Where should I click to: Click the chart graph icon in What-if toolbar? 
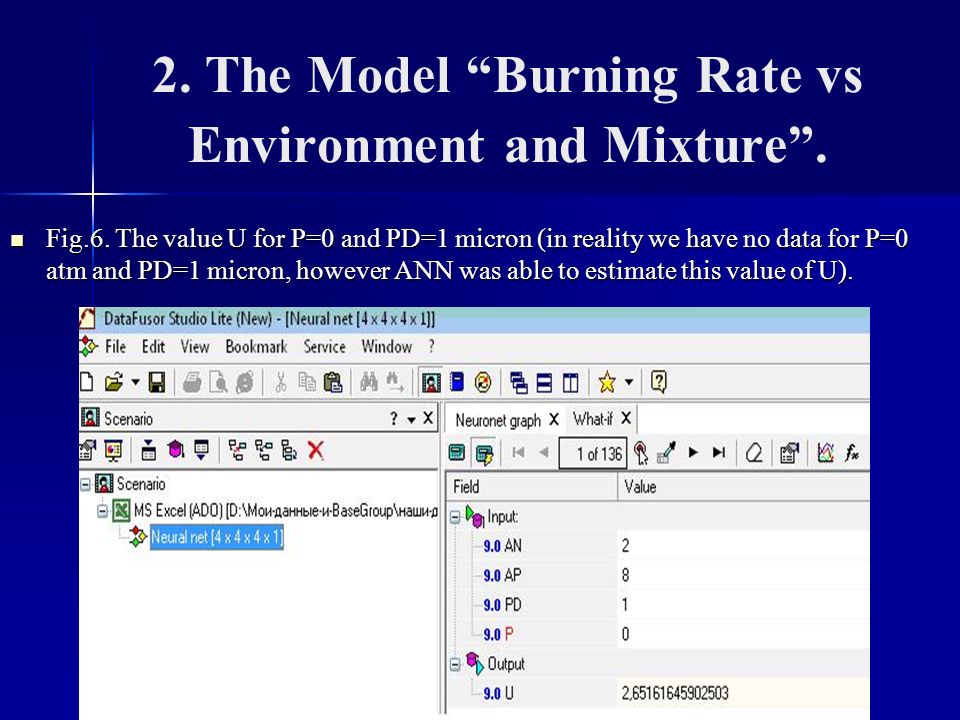click(x=825, y=454)
